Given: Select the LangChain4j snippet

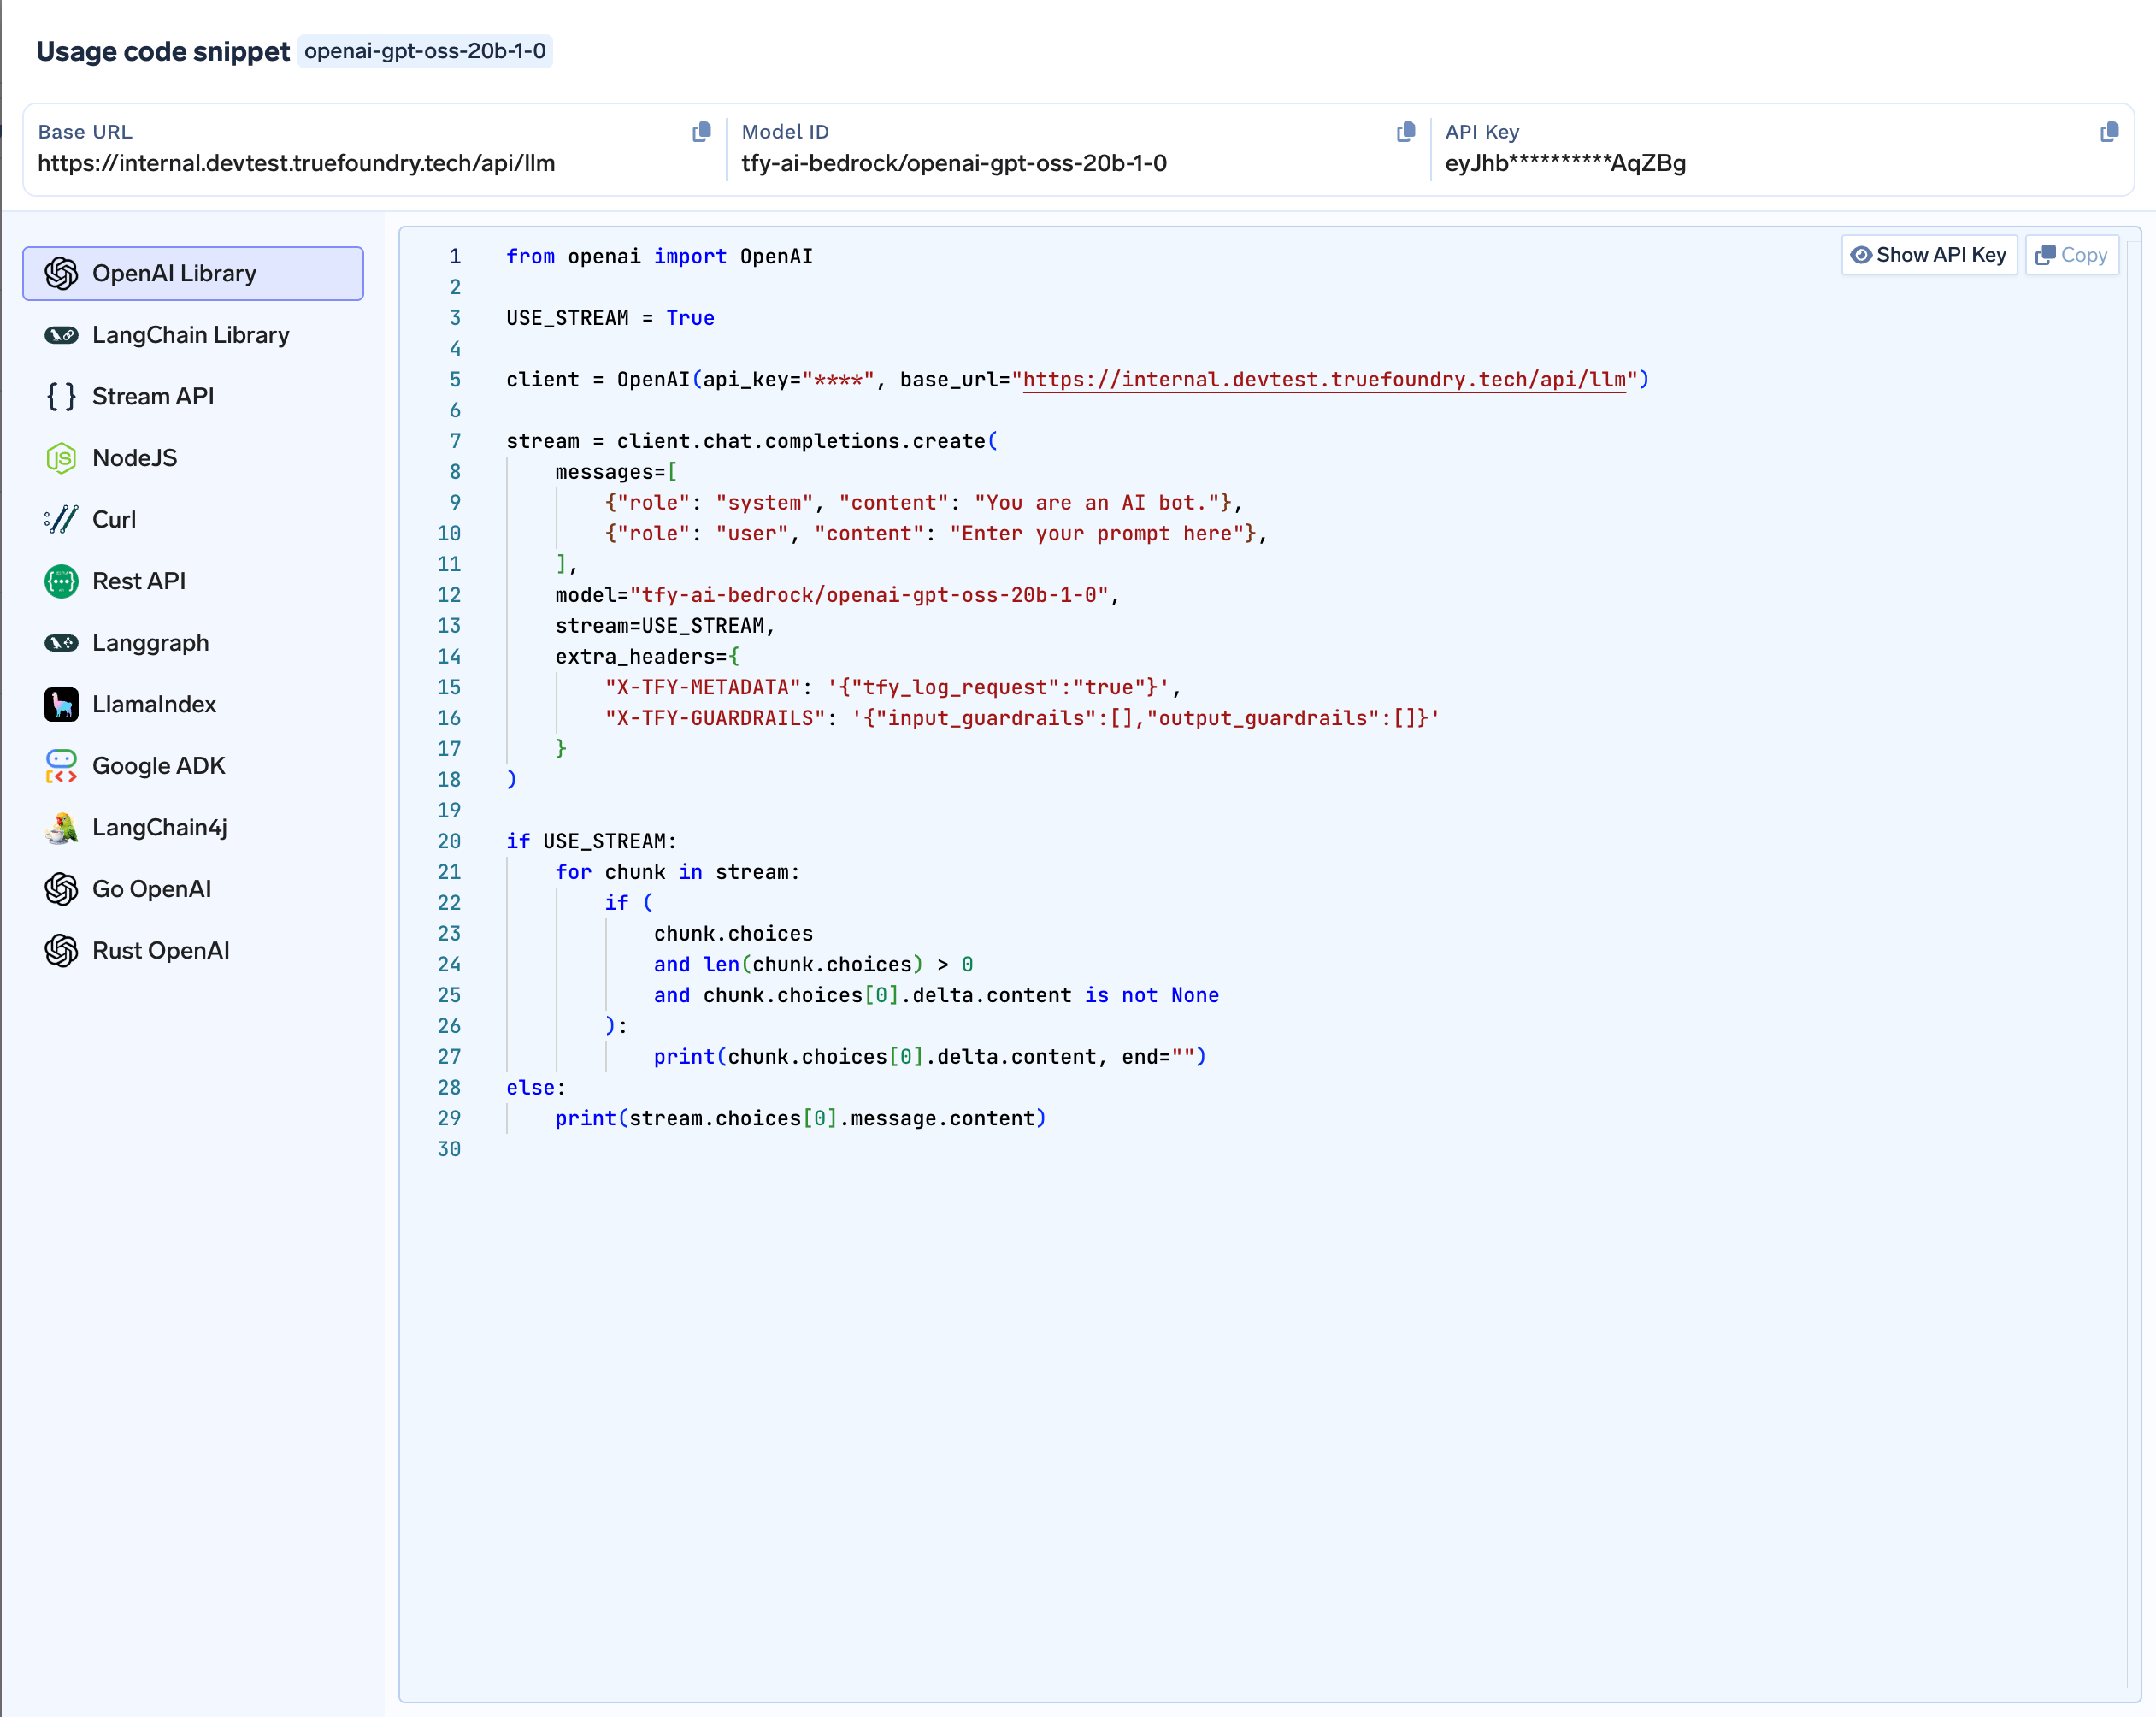Looking at the screenshot, I should click(x=193, y=828).
